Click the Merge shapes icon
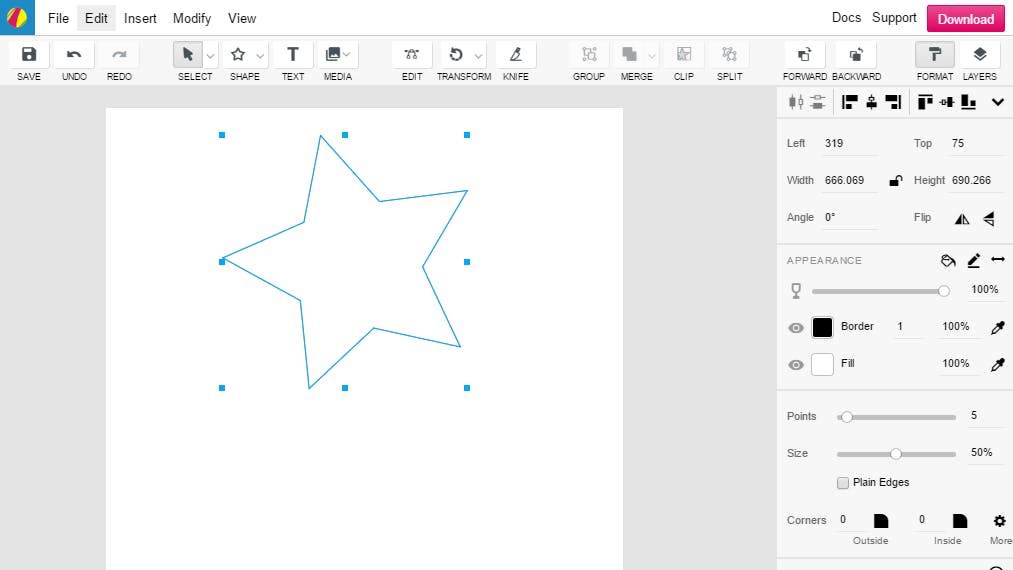Image resolution: width=1013 pixels, height=570 pixels. (629, 55)
